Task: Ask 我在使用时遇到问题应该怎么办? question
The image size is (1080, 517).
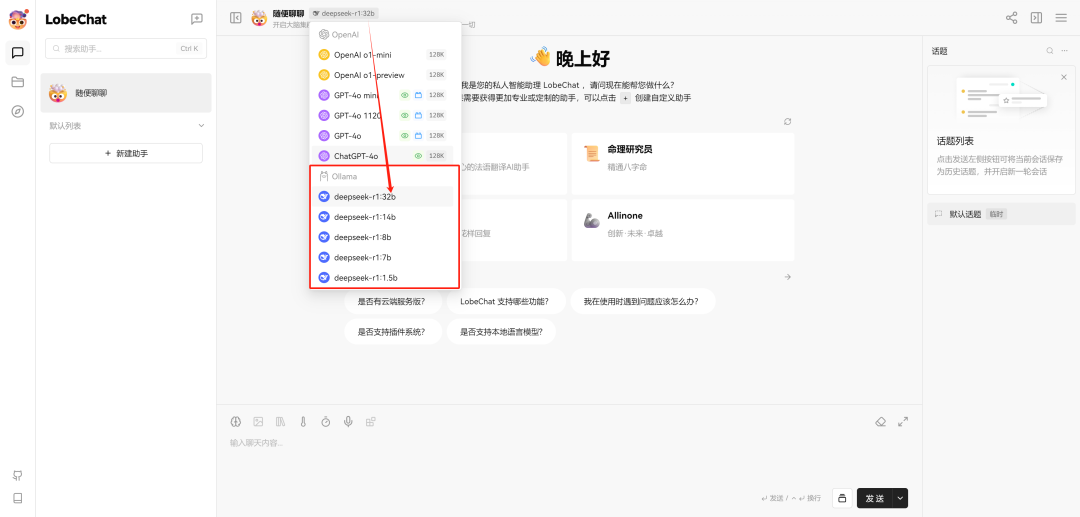Action: tap(642, 301)
